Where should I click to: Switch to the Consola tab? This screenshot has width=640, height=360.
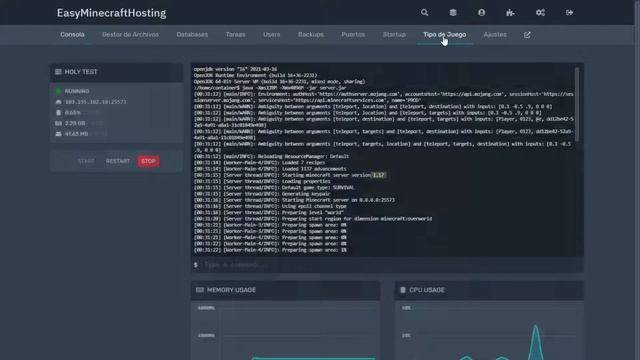point(72,35)
